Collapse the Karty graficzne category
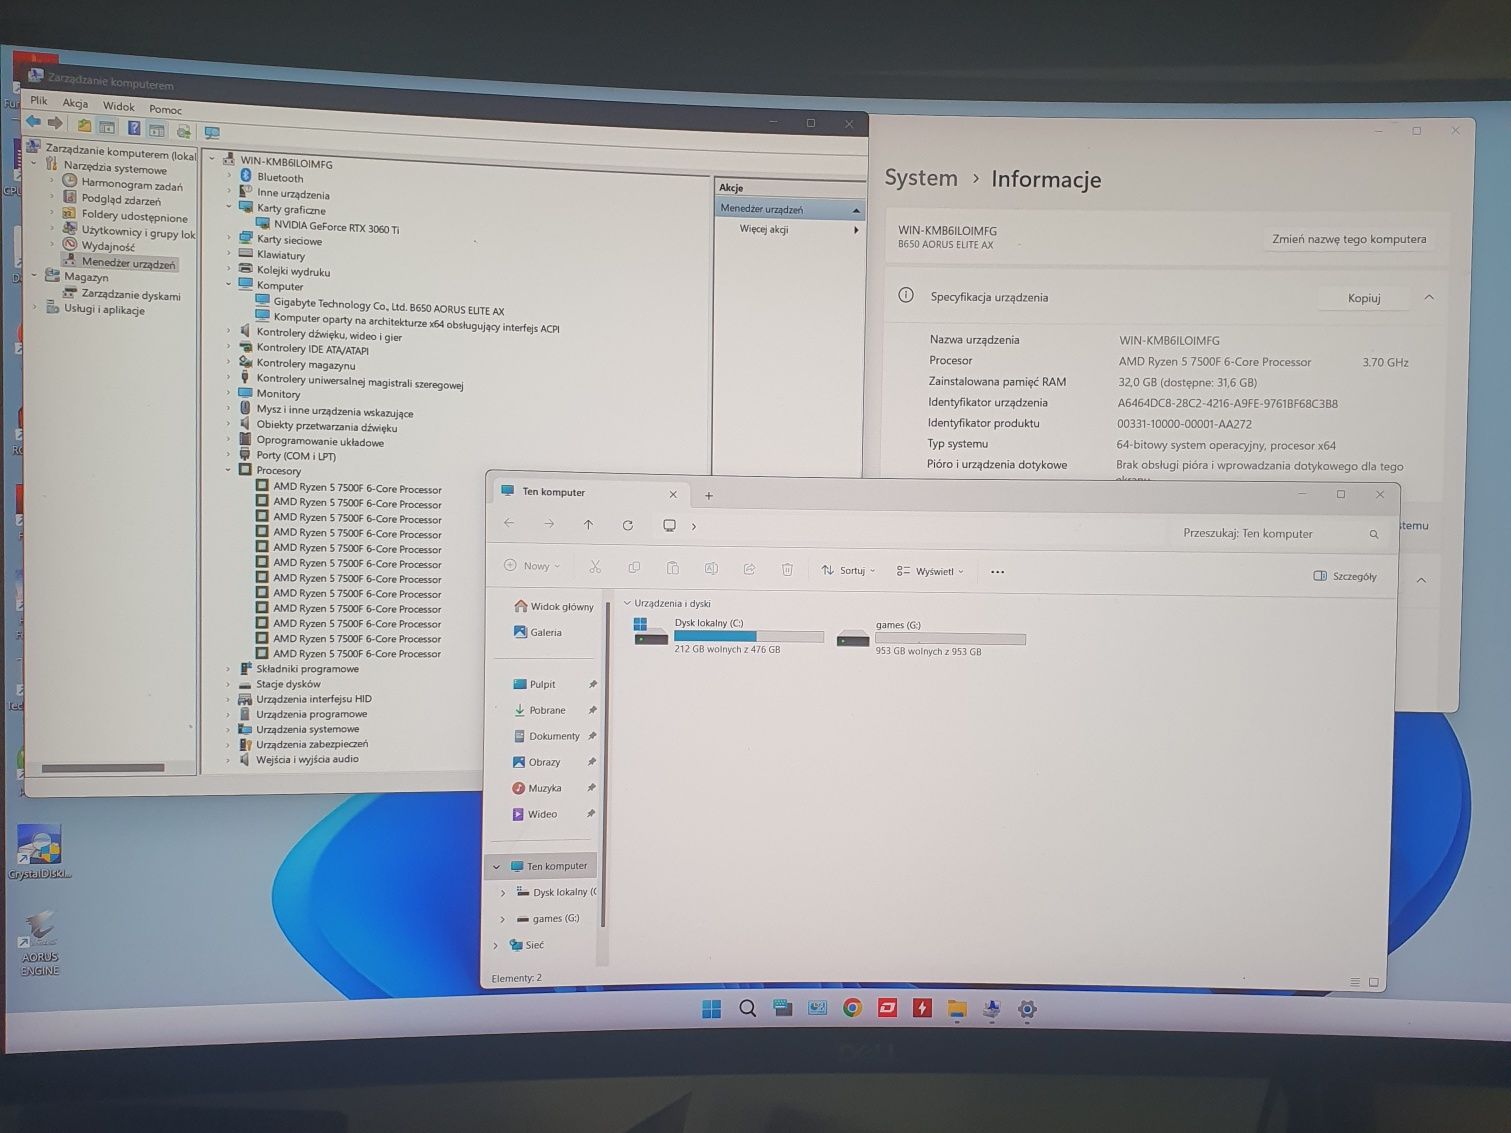Viewport: 1511px width, 1133px height. point(229,207)
